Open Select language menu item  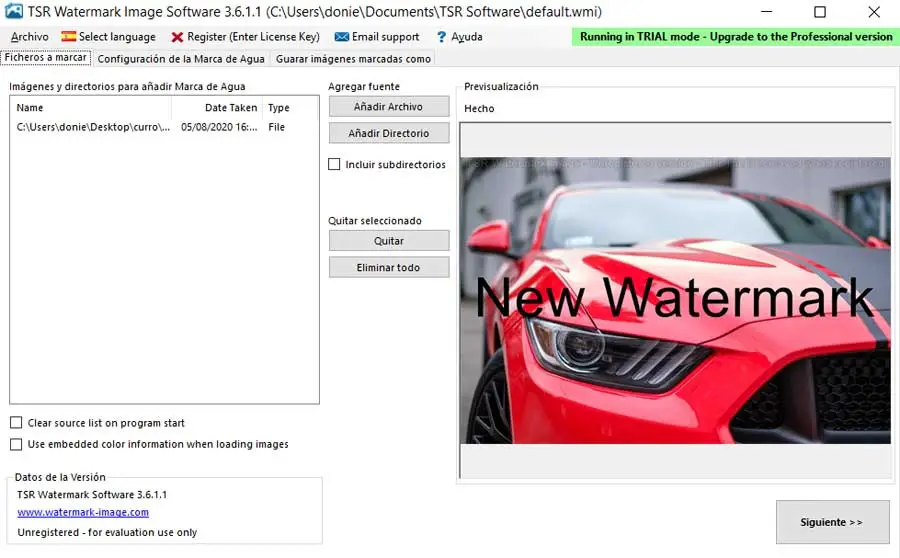117,37
